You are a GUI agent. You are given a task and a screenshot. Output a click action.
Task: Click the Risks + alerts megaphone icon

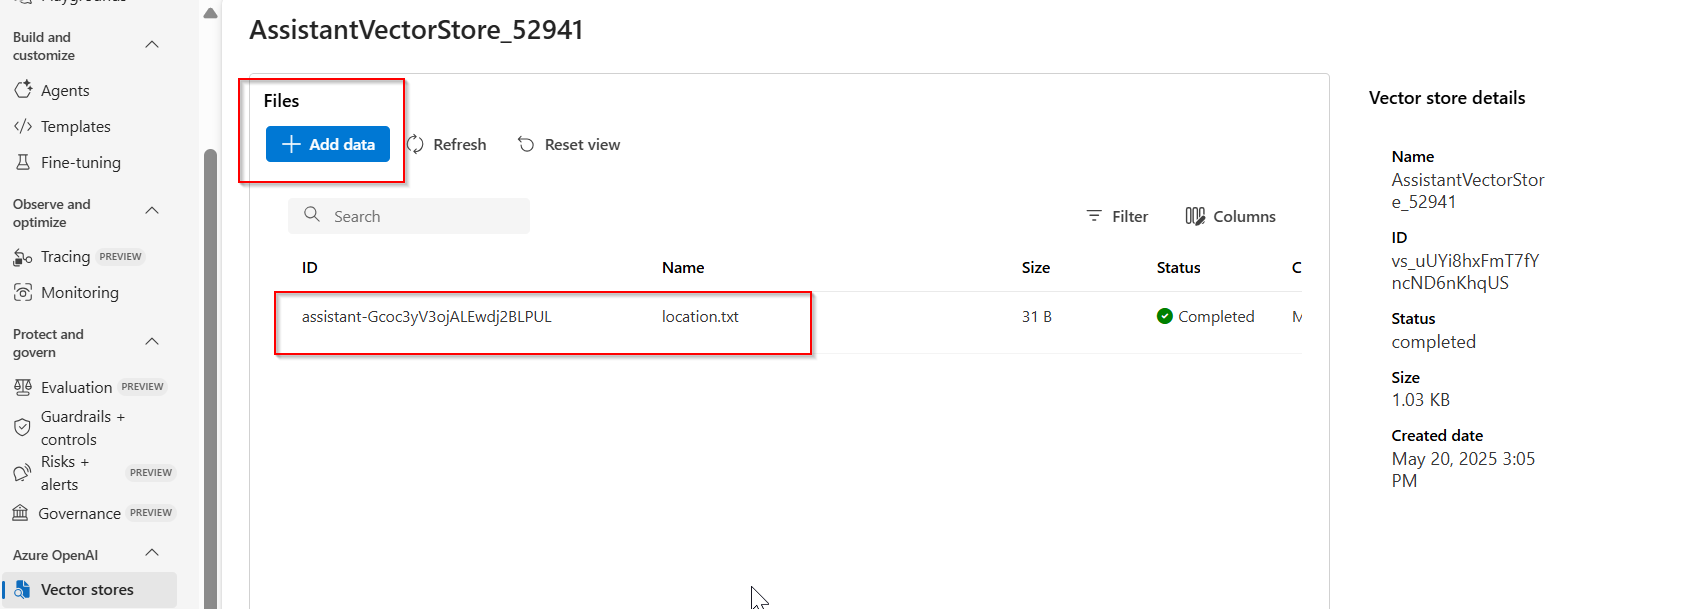click(23, 473)
